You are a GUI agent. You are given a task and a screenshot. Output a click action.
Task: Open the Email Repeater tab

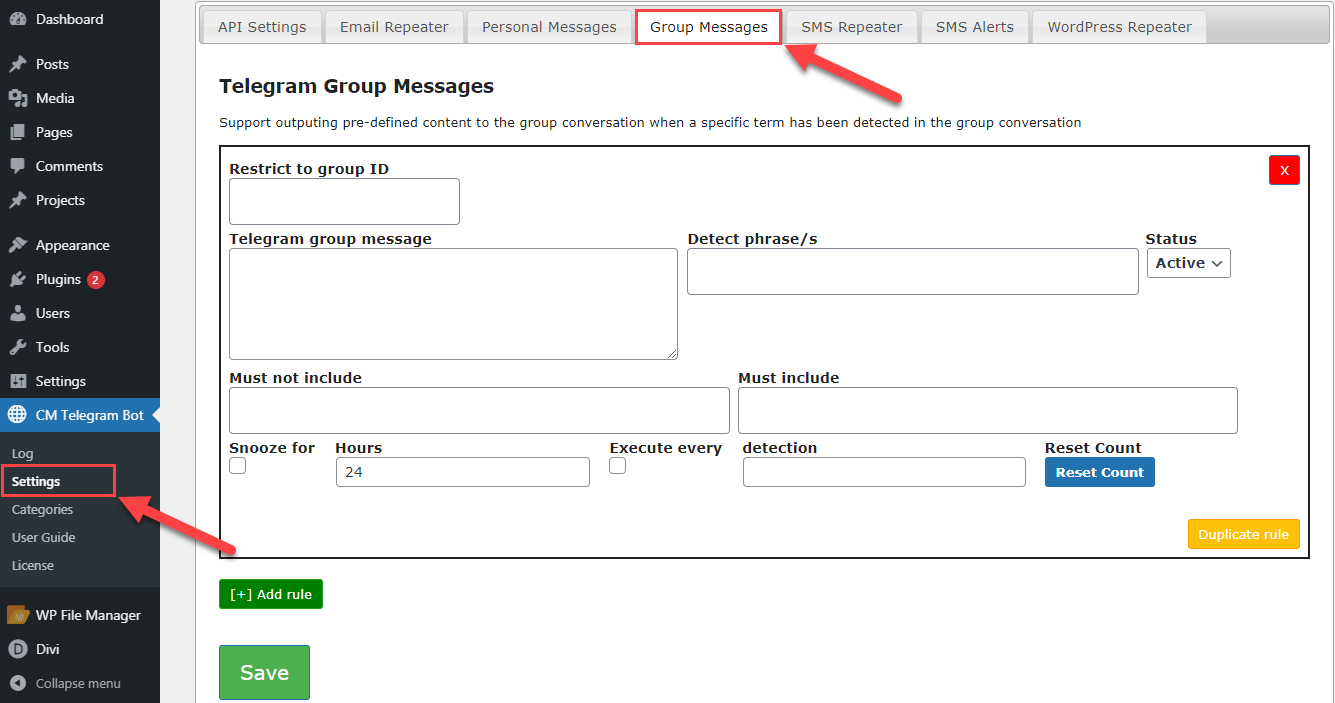pos(394,27)
